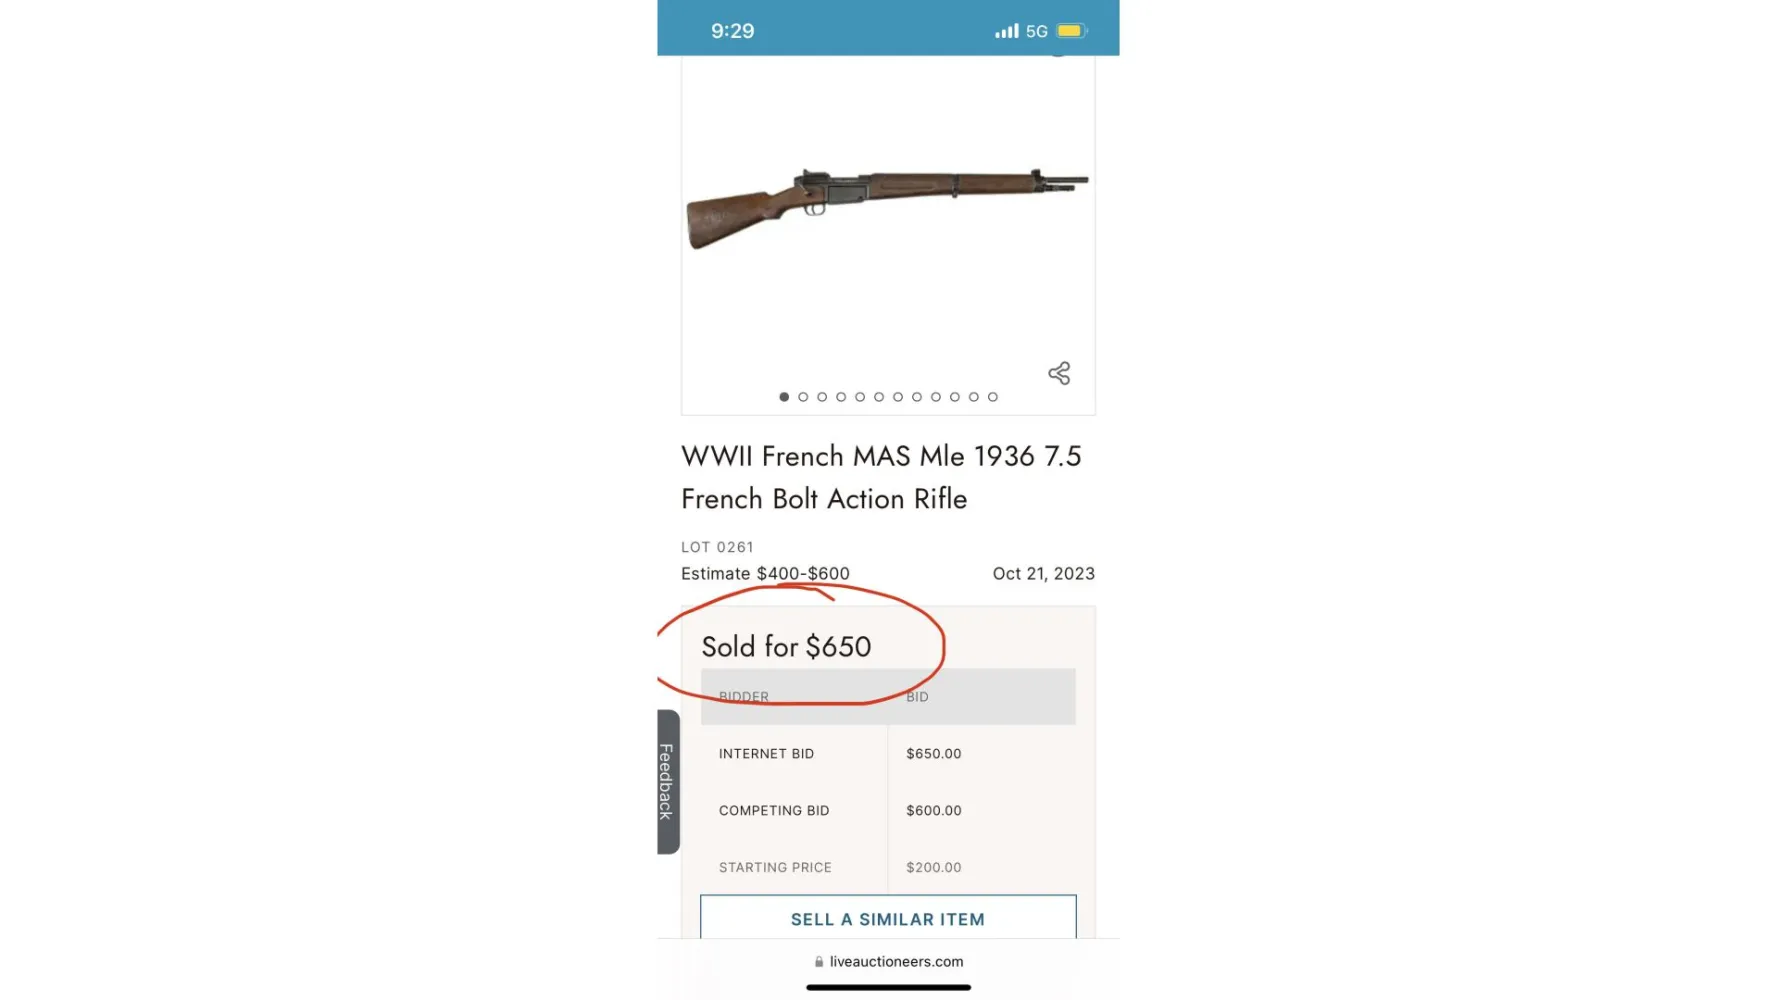
Task: Tap the Sold for $650 heading
Action: pos(786,646)
